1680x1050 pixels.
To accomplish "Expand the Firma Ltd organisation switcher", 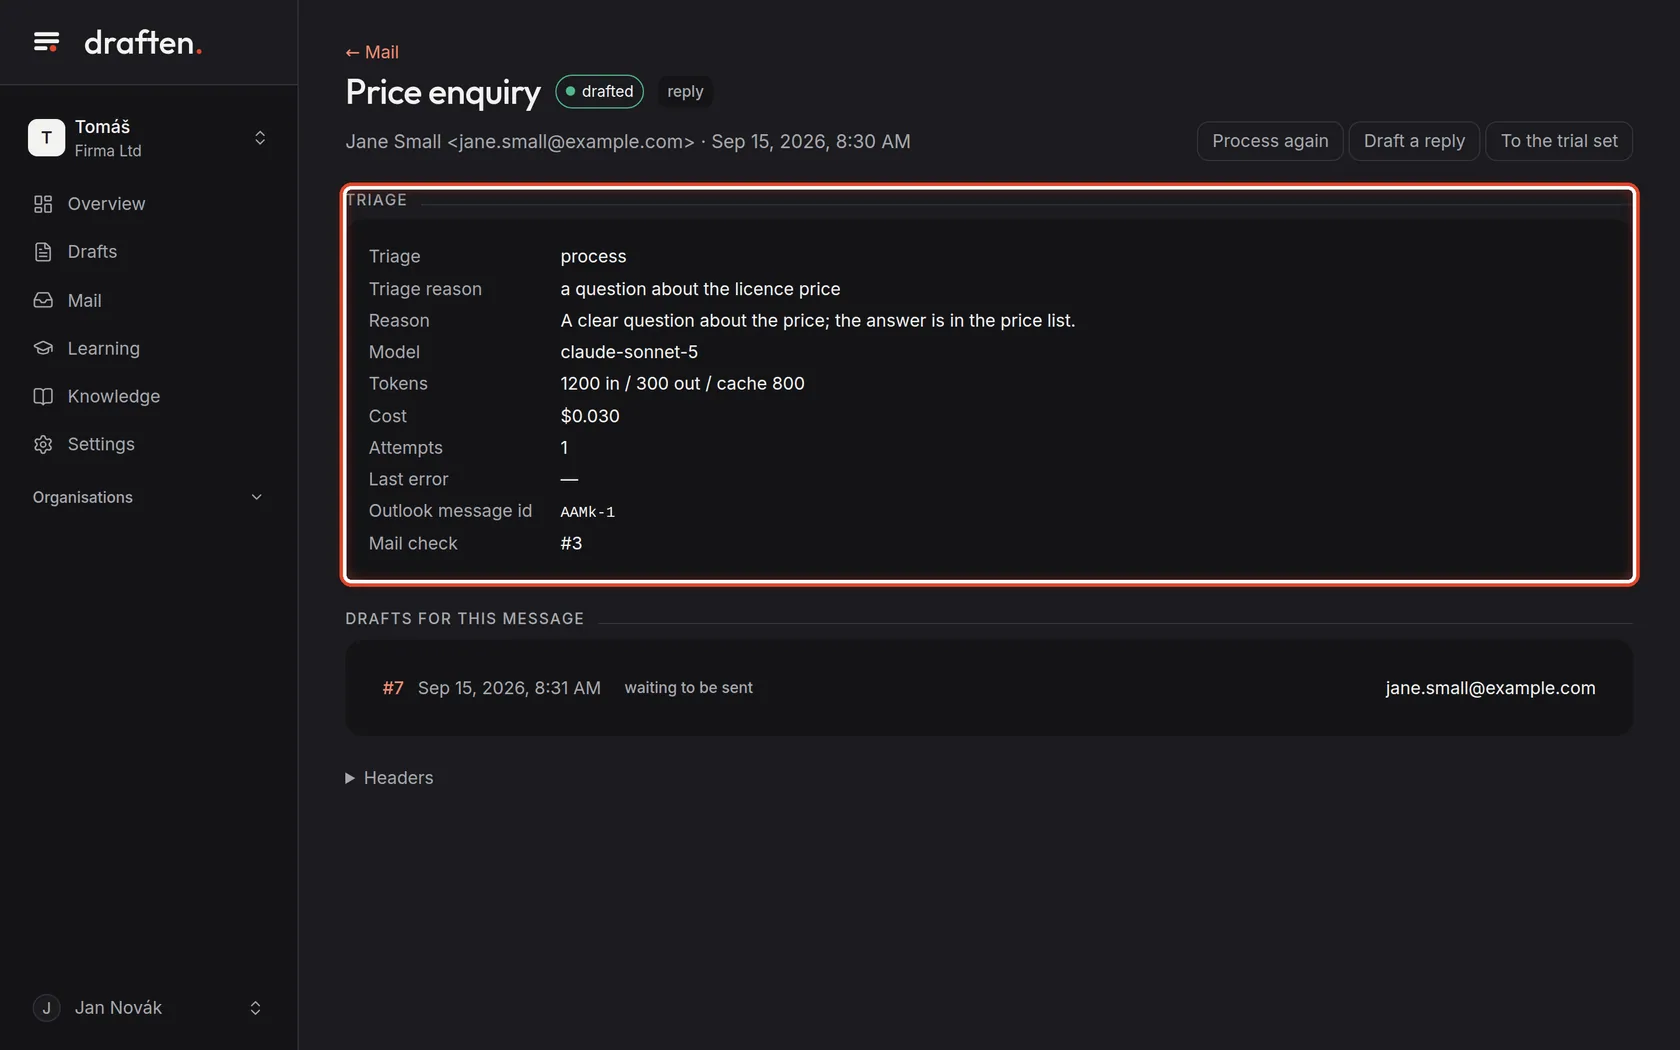I will [x=259, y=138].
